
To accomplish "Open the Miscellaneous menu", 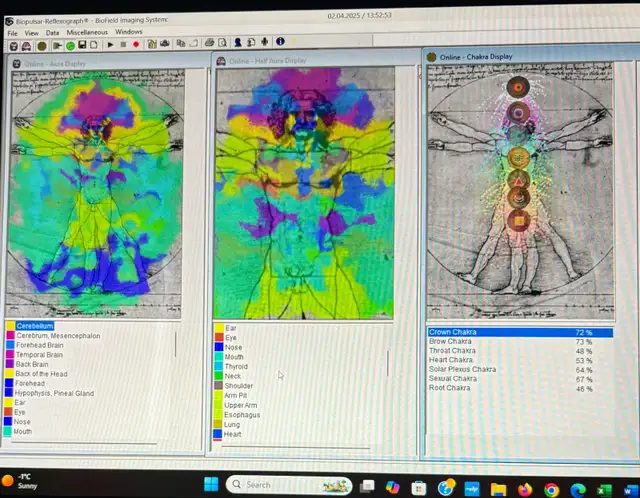I will (87, 32).
